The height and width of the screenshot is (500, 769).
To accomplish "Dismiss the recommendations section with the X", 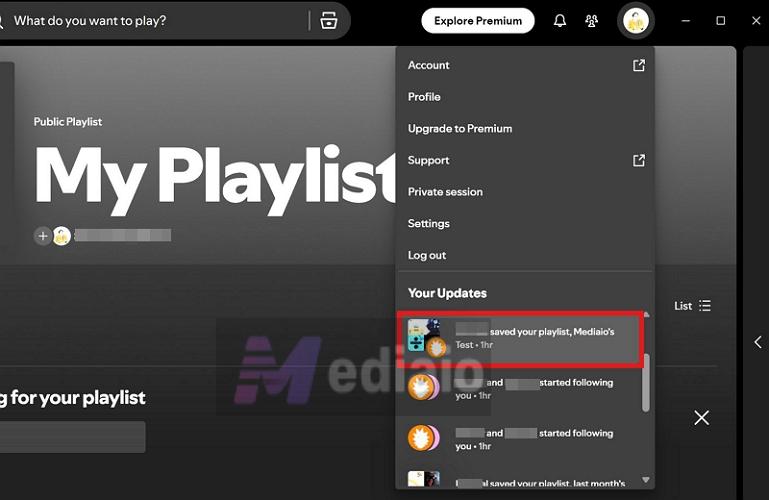I will (701, 418).
